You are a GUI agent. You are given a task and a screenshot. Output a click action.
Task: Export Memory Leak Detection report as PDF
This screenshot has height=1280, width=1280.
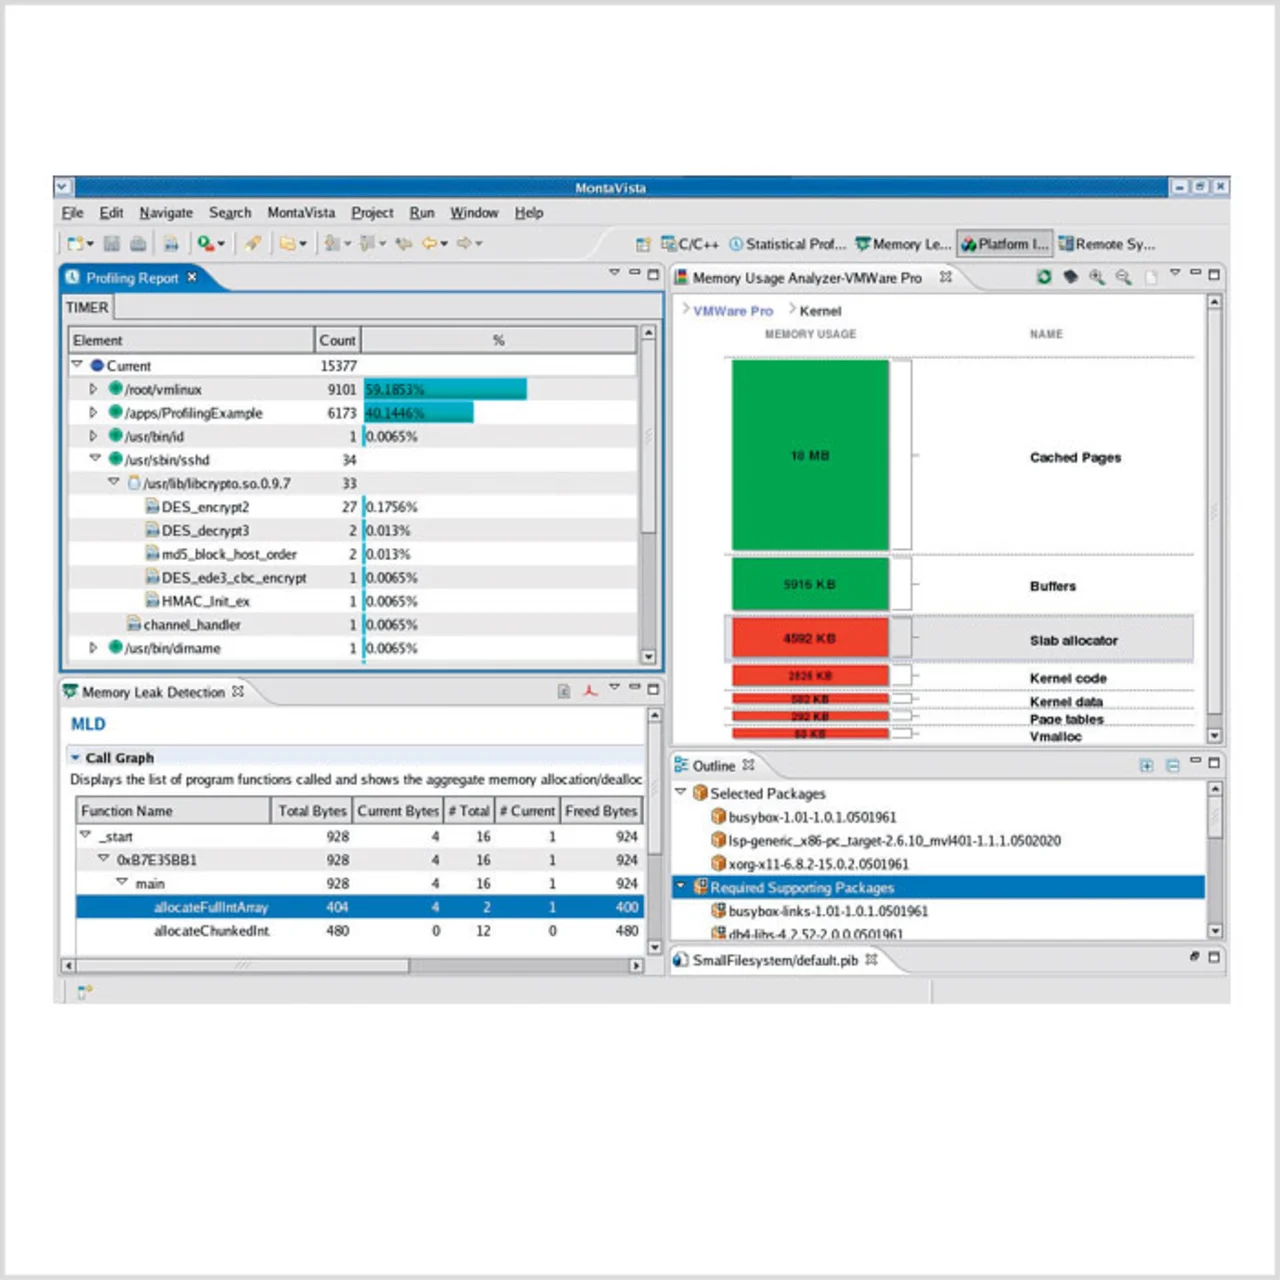point(590,691)
